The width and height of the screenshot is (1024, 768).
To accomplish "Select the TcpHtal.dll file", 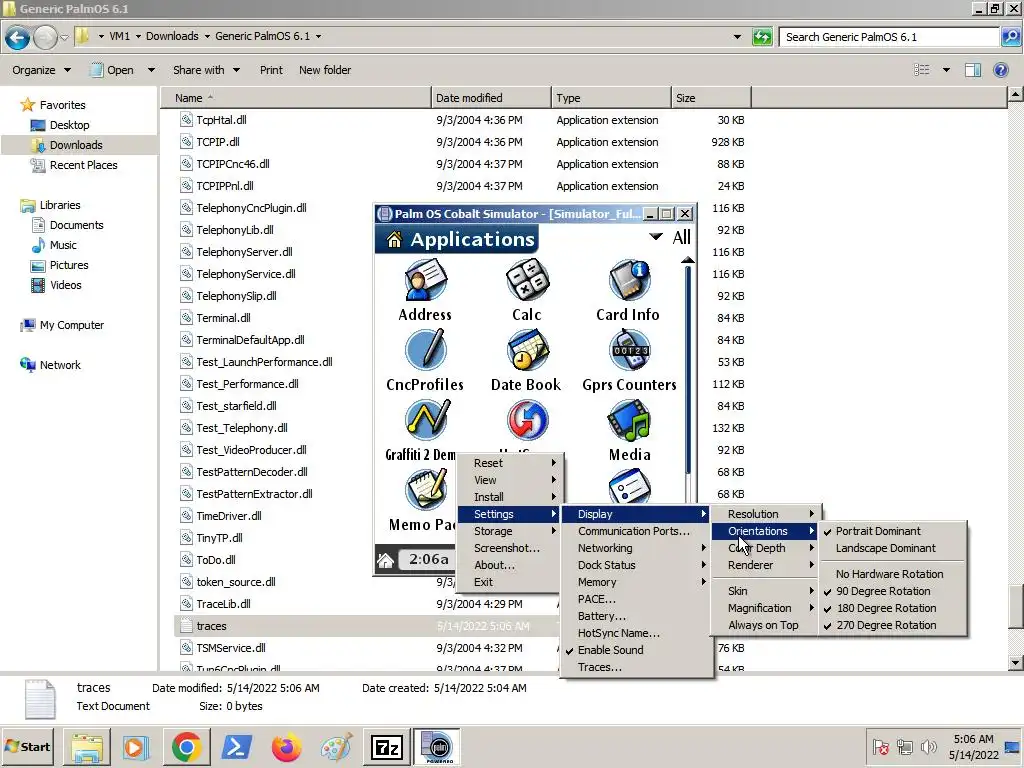I will click(x=221, y=120).
